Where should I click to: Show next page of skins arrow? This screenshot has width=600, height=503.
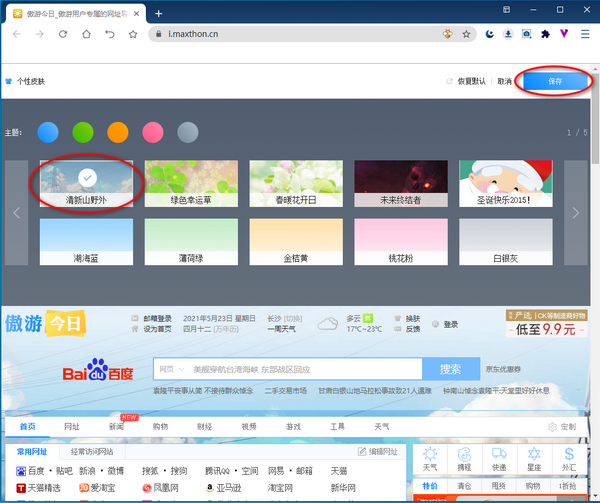pyautogui.click(x=575, y=212)
